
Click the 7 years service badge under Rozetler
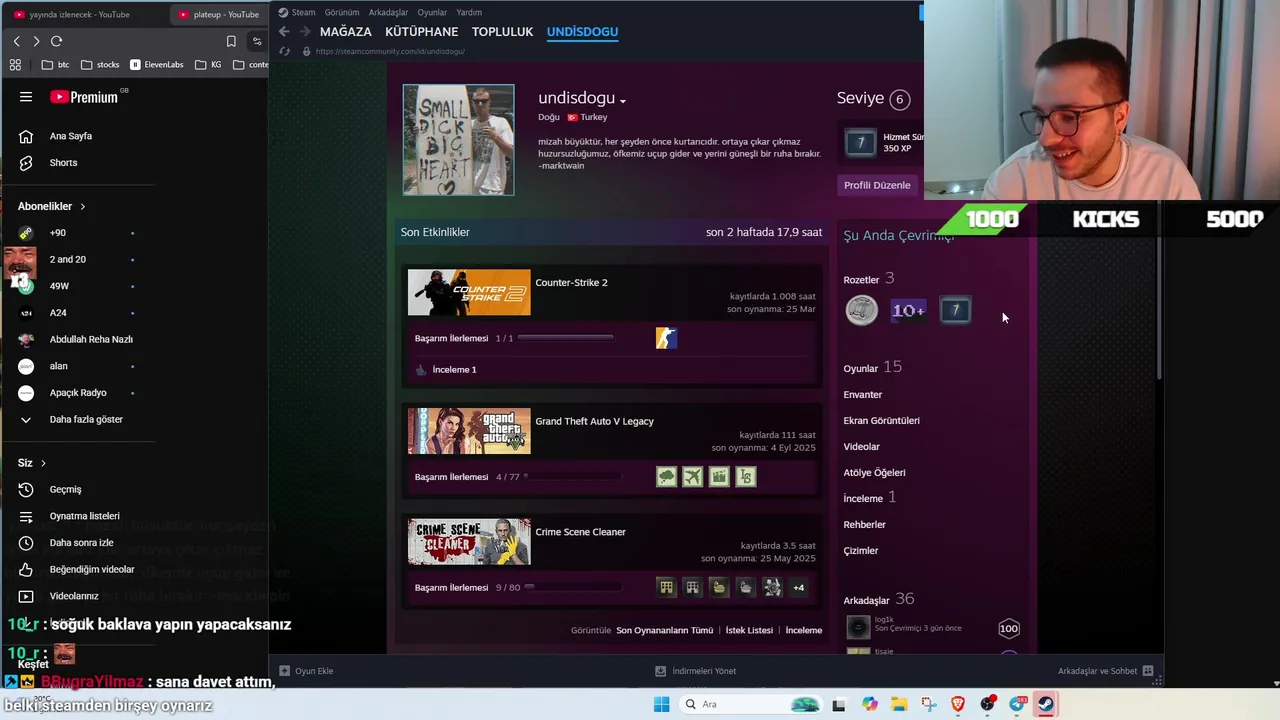pos(955,310)
